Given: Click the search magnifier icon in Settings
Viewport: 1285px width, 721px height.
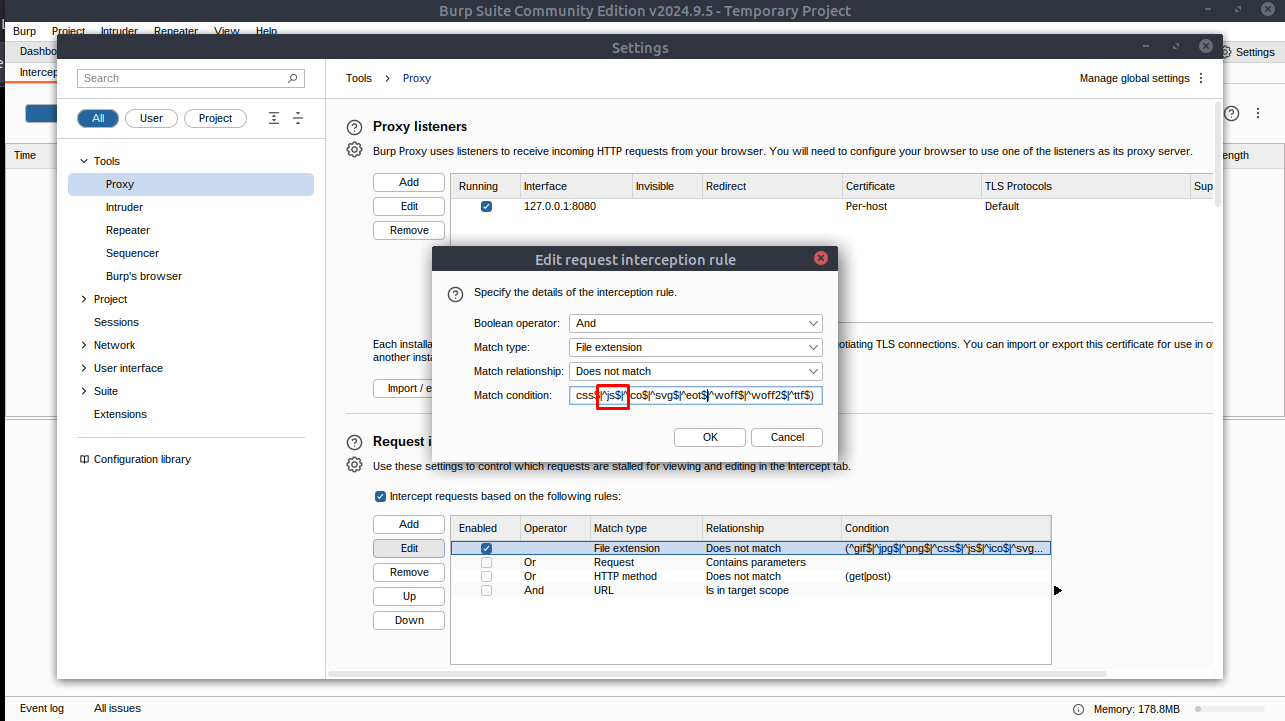Looking at the screenshot, I should point(292,78).
